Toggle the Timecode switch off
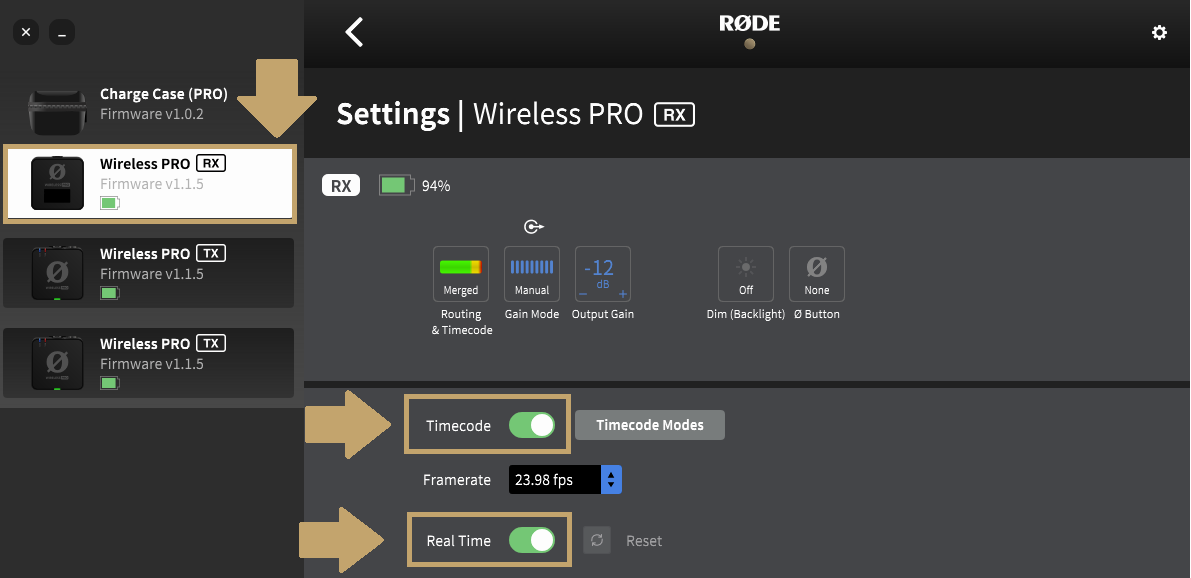Screen dimensions: 1191x578 point(532,425)
